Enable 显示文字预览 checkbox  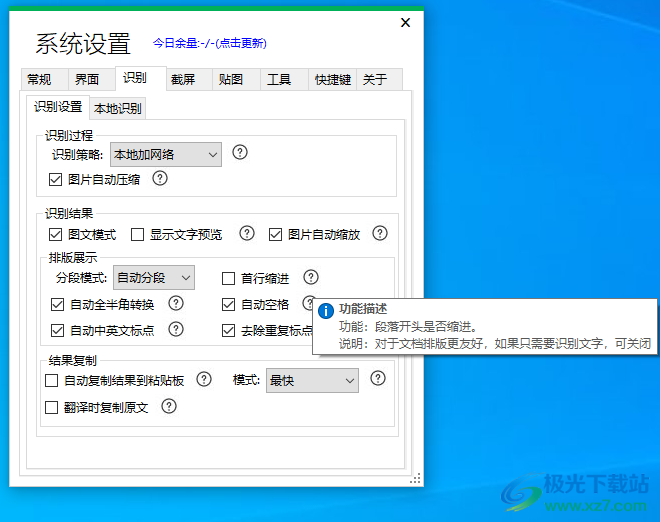point(137,234)
